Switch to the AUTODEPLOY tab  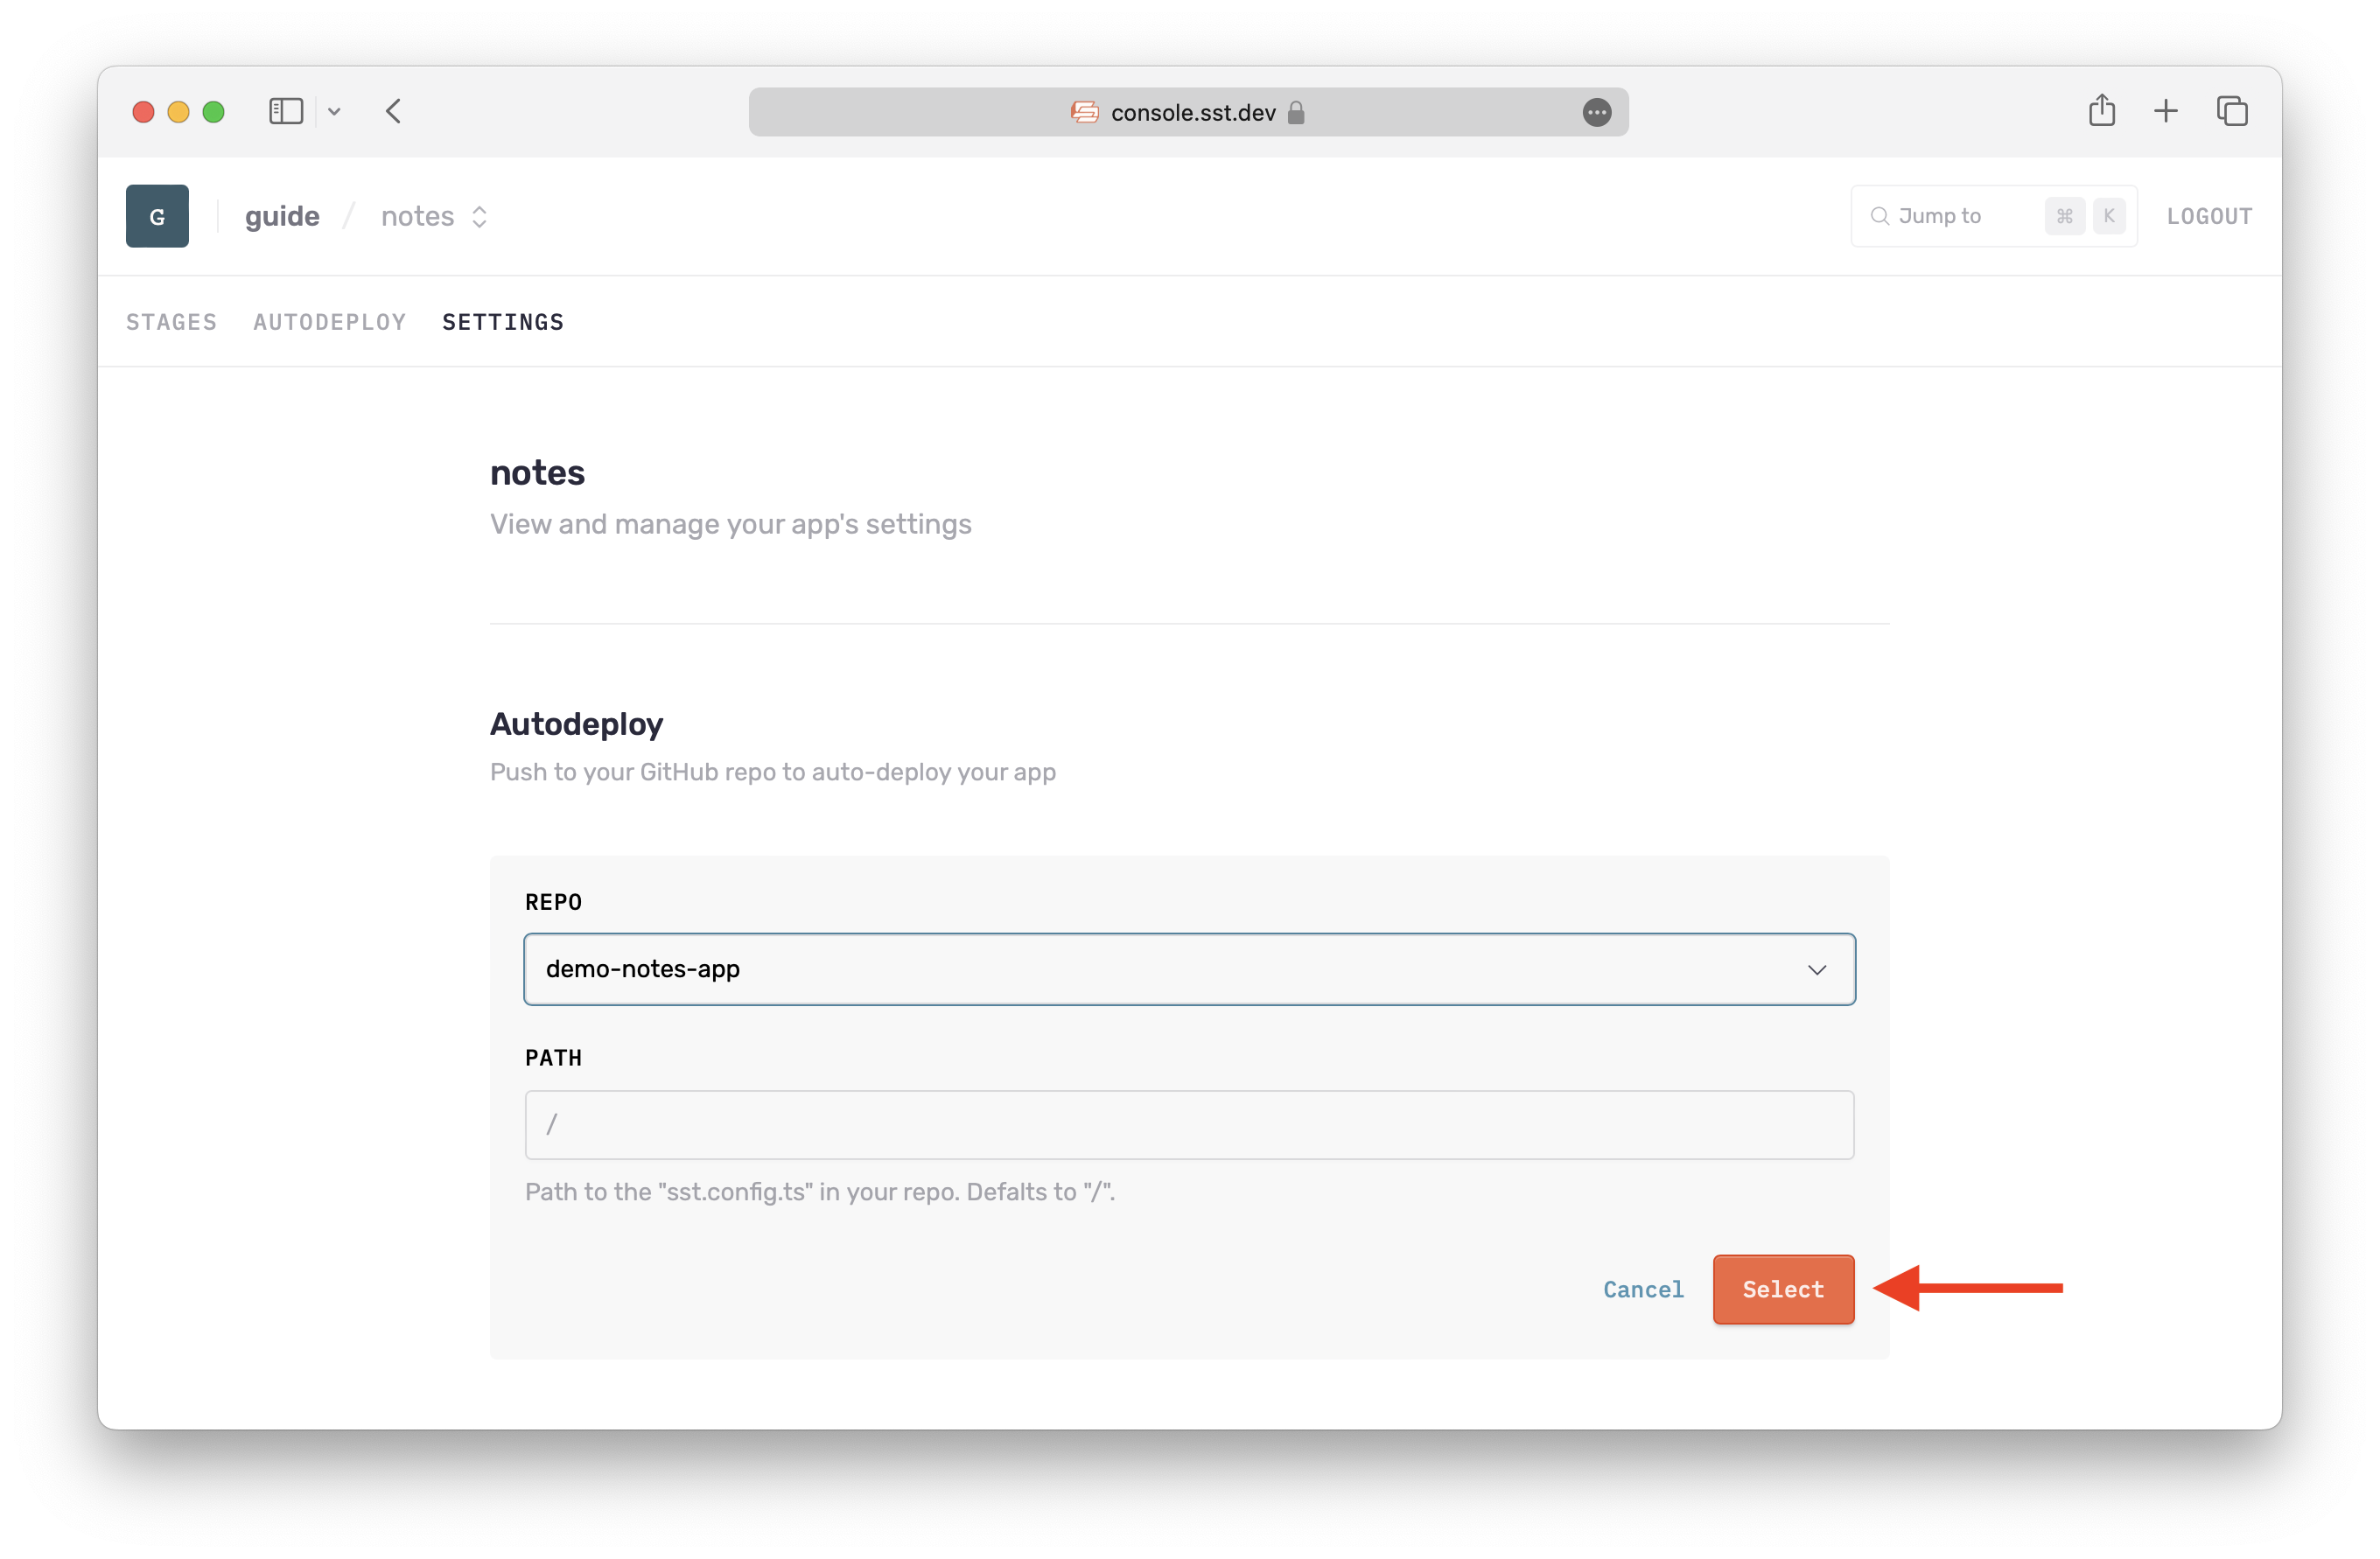point(327,320)
